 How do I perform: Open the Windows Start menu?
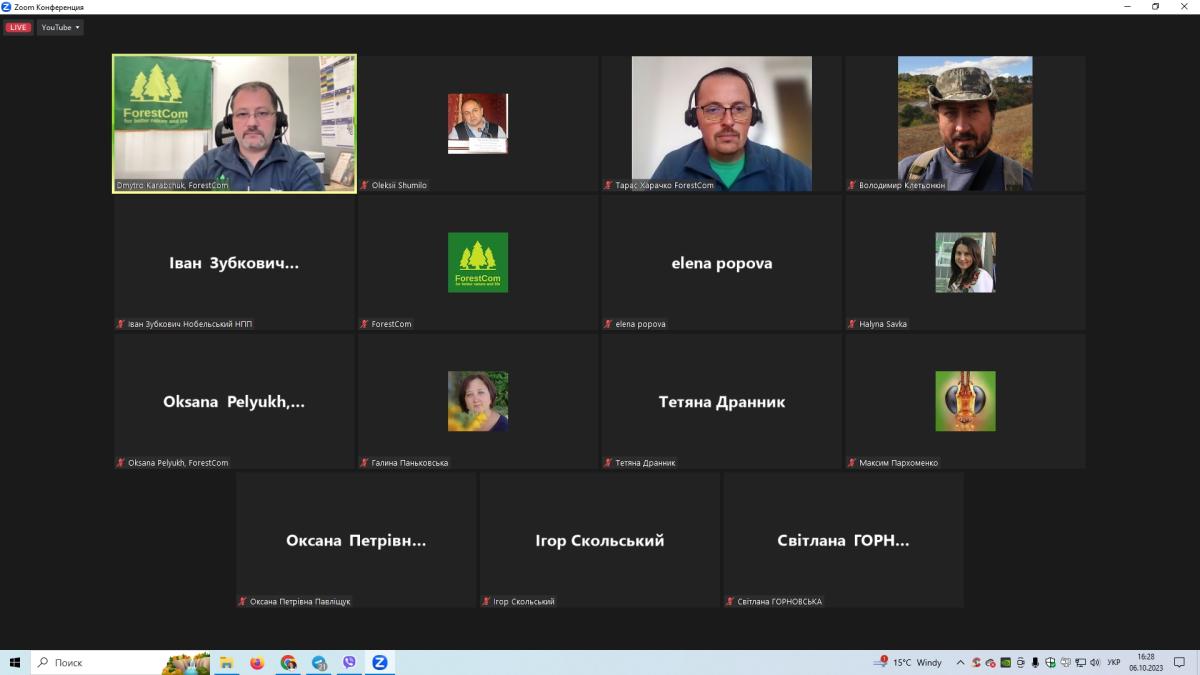[15, 662]
